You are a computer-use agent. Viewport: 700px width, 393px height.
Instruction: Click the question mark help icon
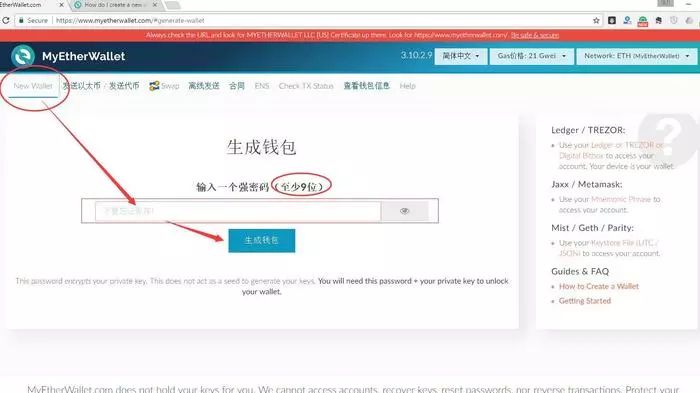[667, 138]
